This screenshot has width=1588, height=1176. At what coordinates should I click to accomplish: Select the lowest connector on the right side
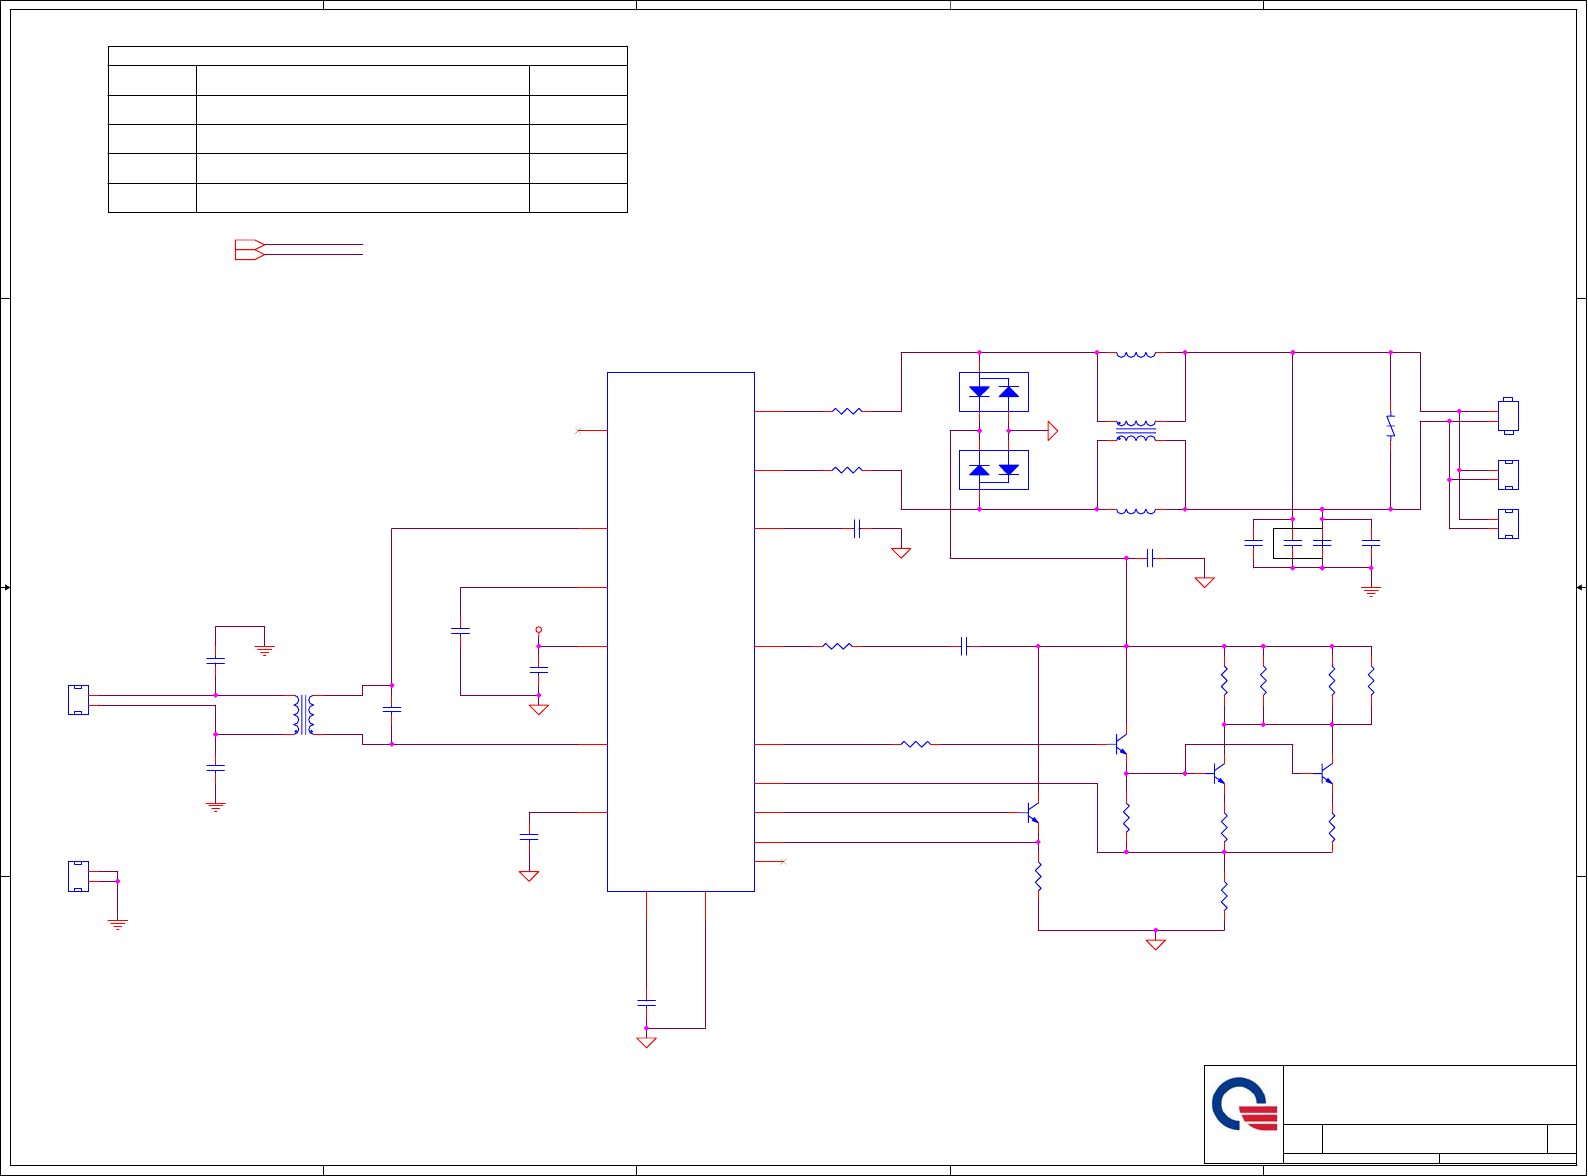(x=1508, y=524)
